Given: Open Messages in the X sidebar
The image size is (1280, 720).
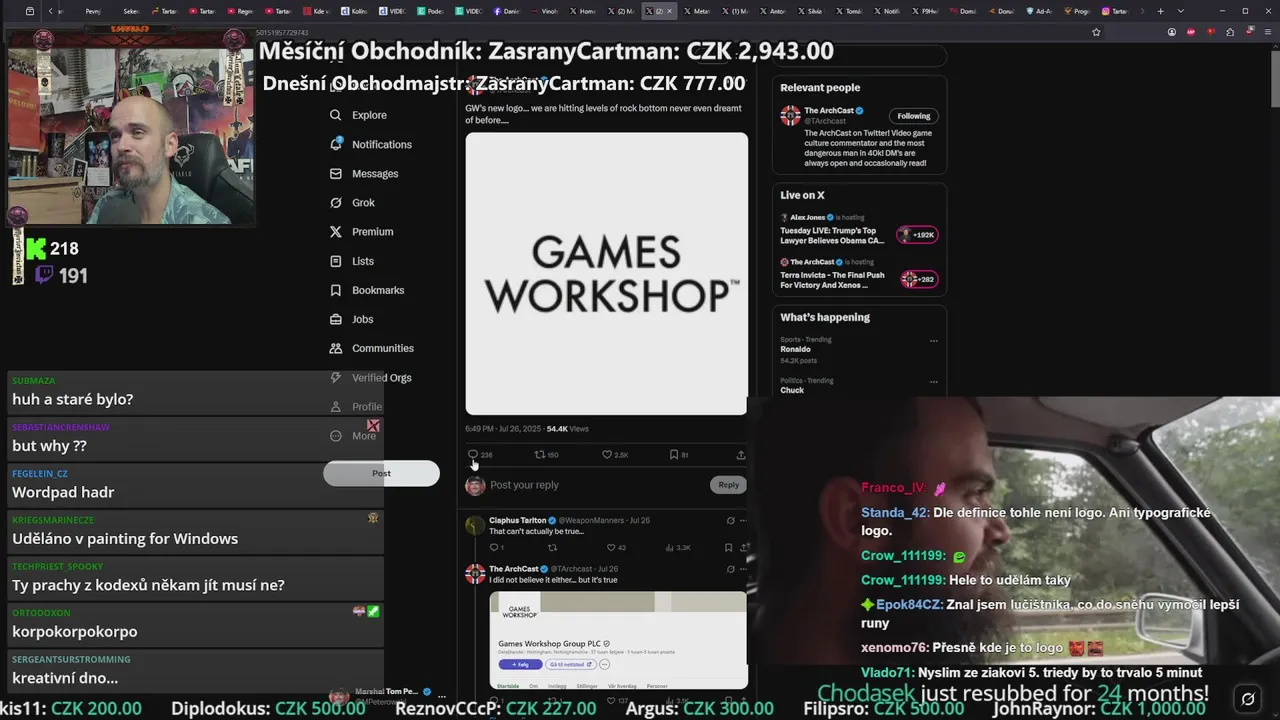Looking at the screenshot, I should pos(364,173).
